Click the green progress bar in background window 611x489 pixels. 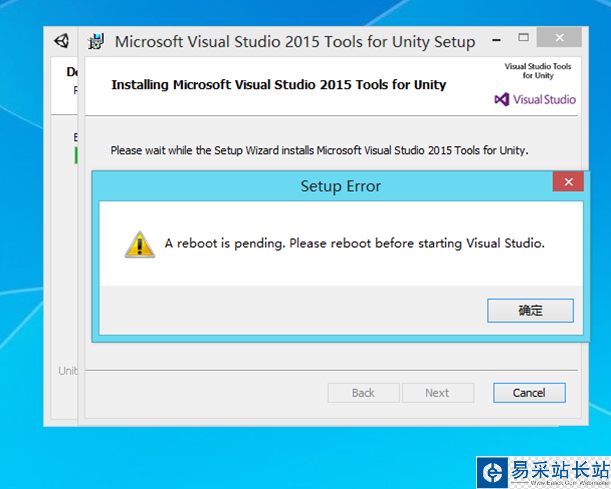(x=76, y=155)
